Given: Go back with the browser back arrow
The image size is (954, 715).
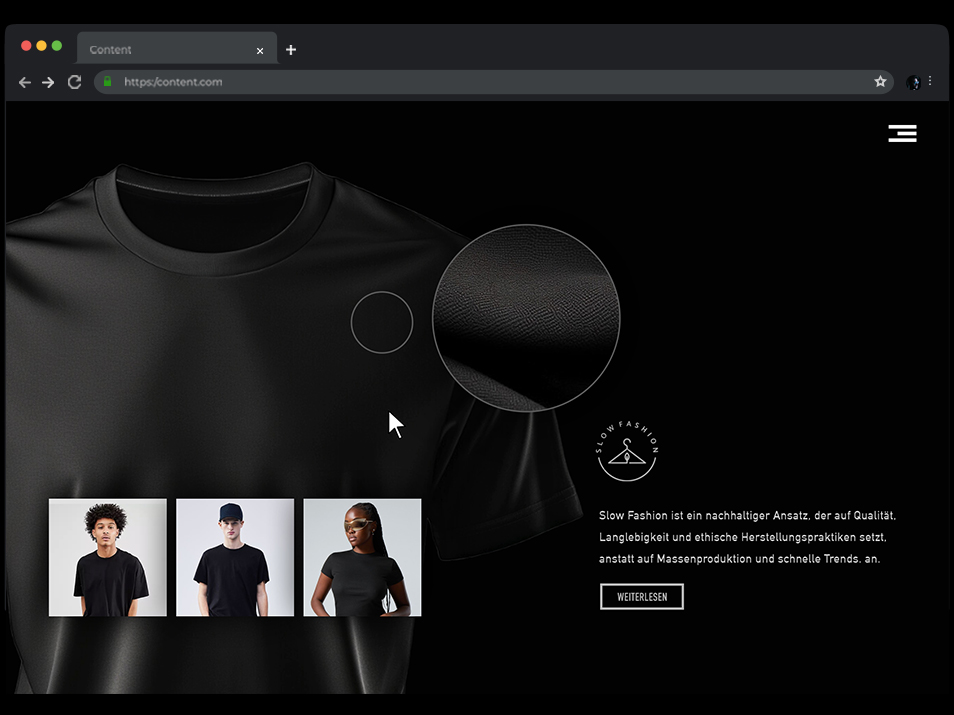Looking at the screenshot, I should point(24,82).
